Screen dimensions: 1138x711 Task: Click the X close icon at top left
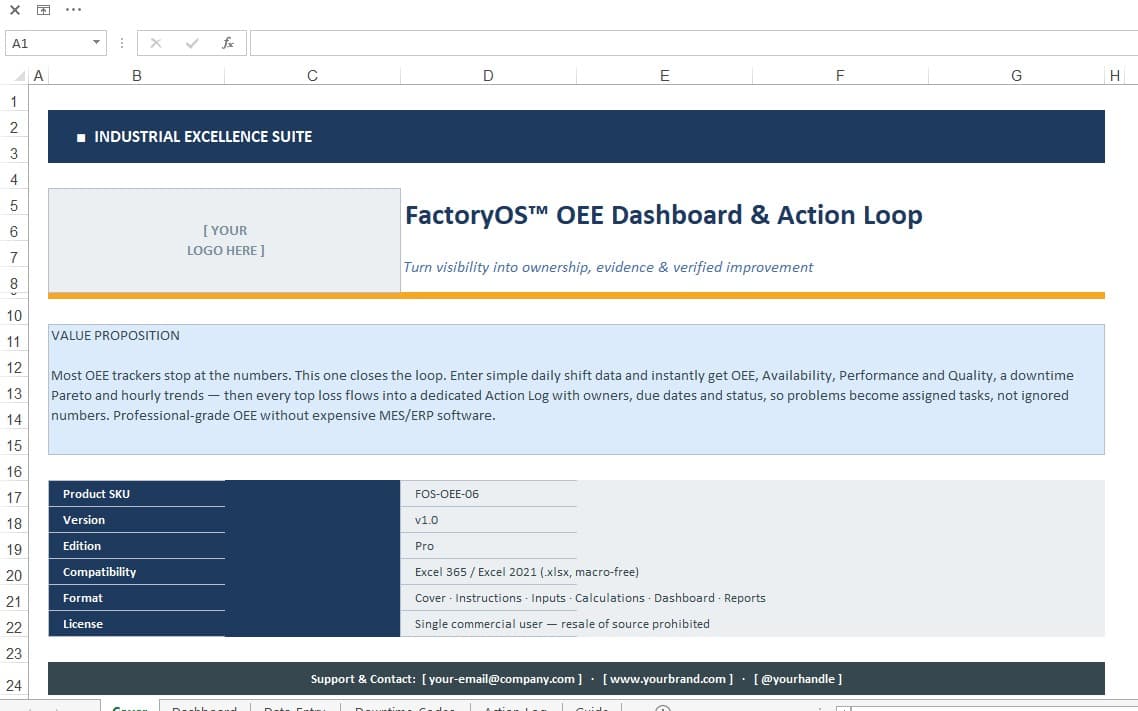click(15, 10)
